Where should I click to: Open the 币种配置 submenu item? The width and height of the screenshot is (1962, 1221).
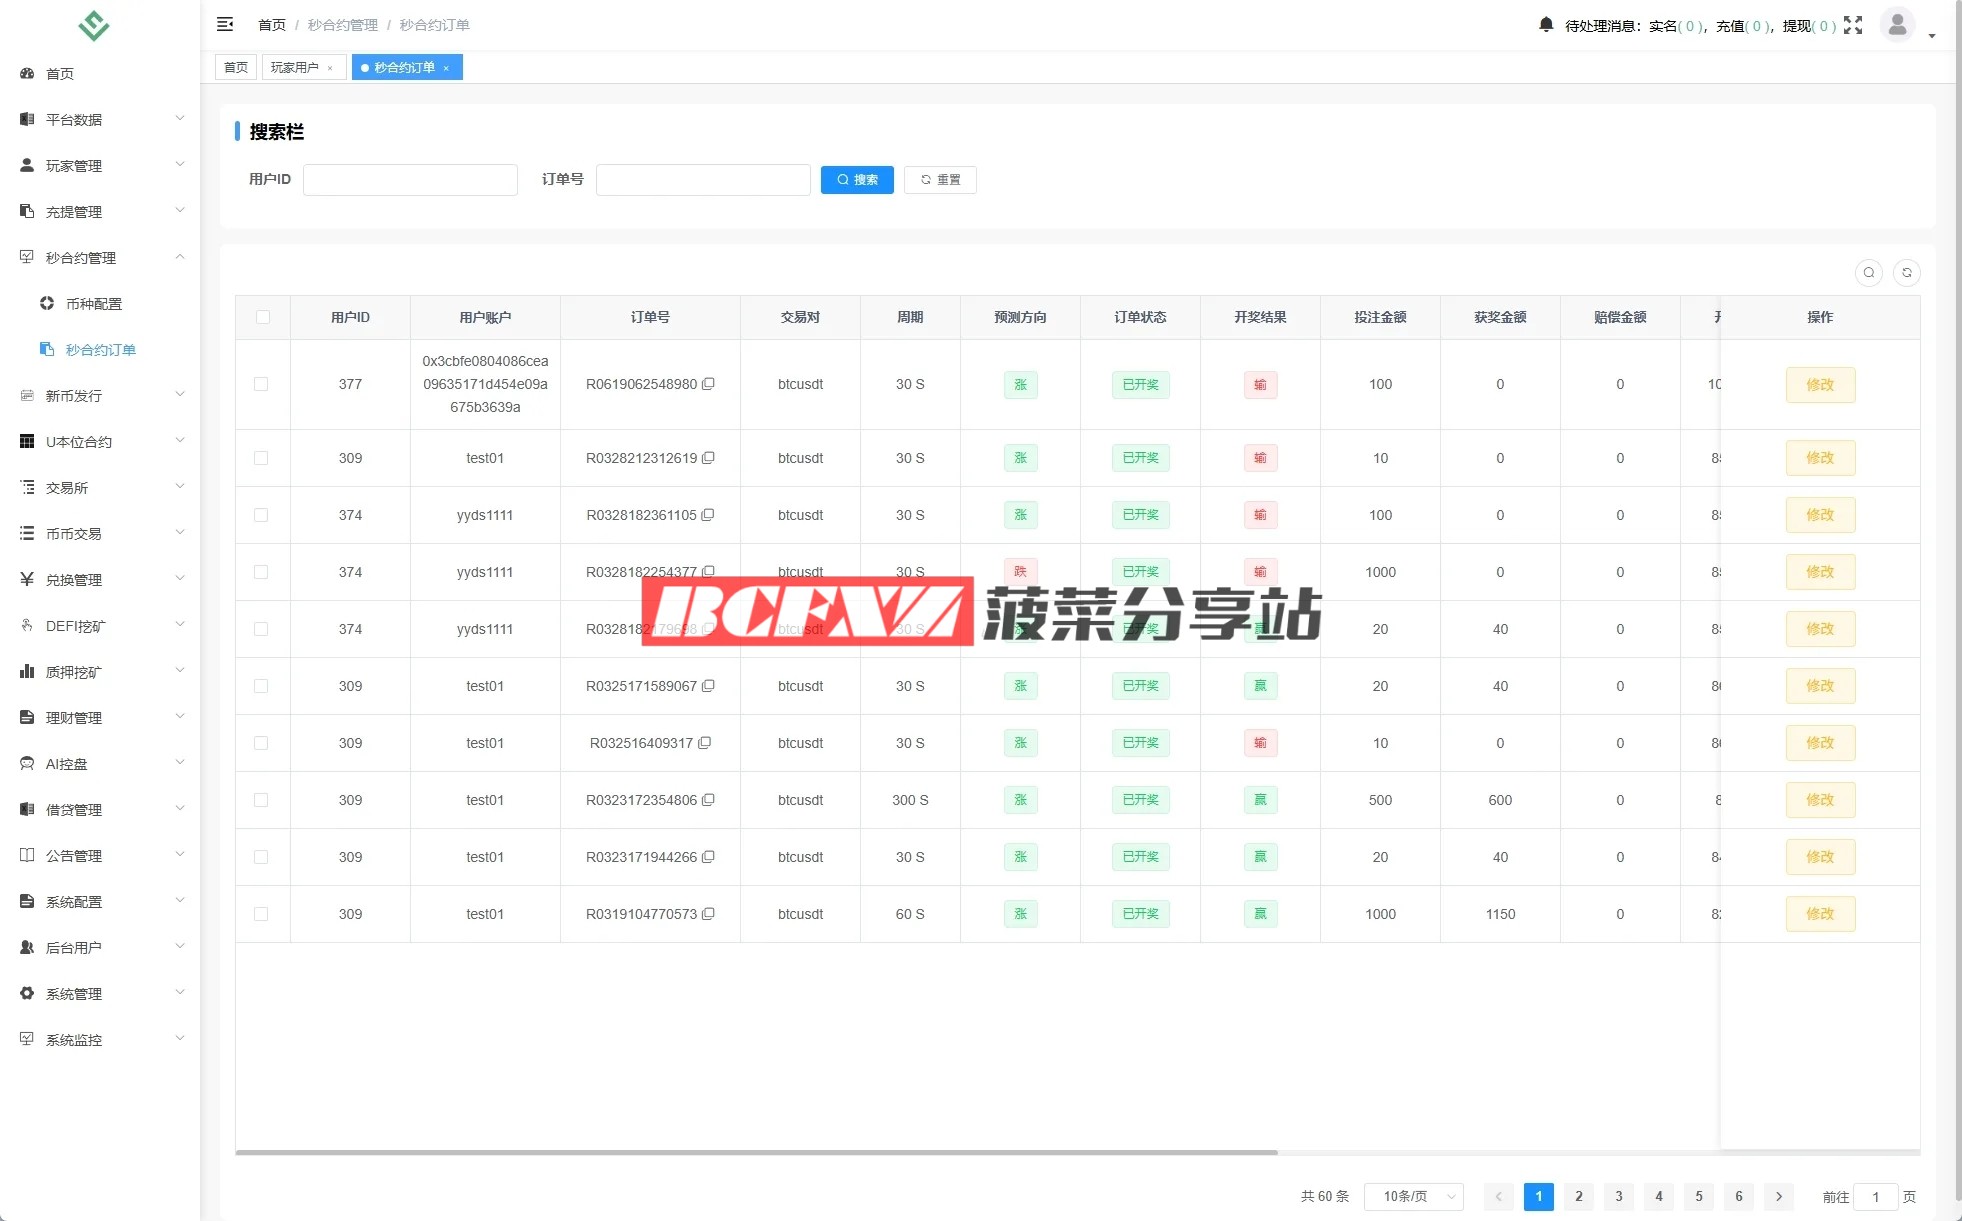tap(94, 303)
